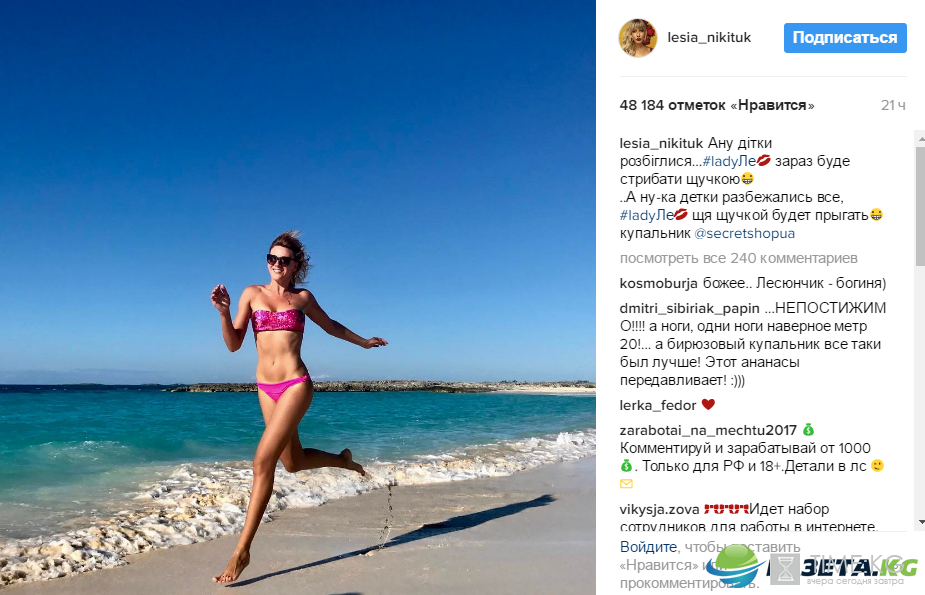The width and height of the screenshot is (925, 595).
Task: Open the #ladyЛе hashtag in Russian caption
Action: point(647,215)
